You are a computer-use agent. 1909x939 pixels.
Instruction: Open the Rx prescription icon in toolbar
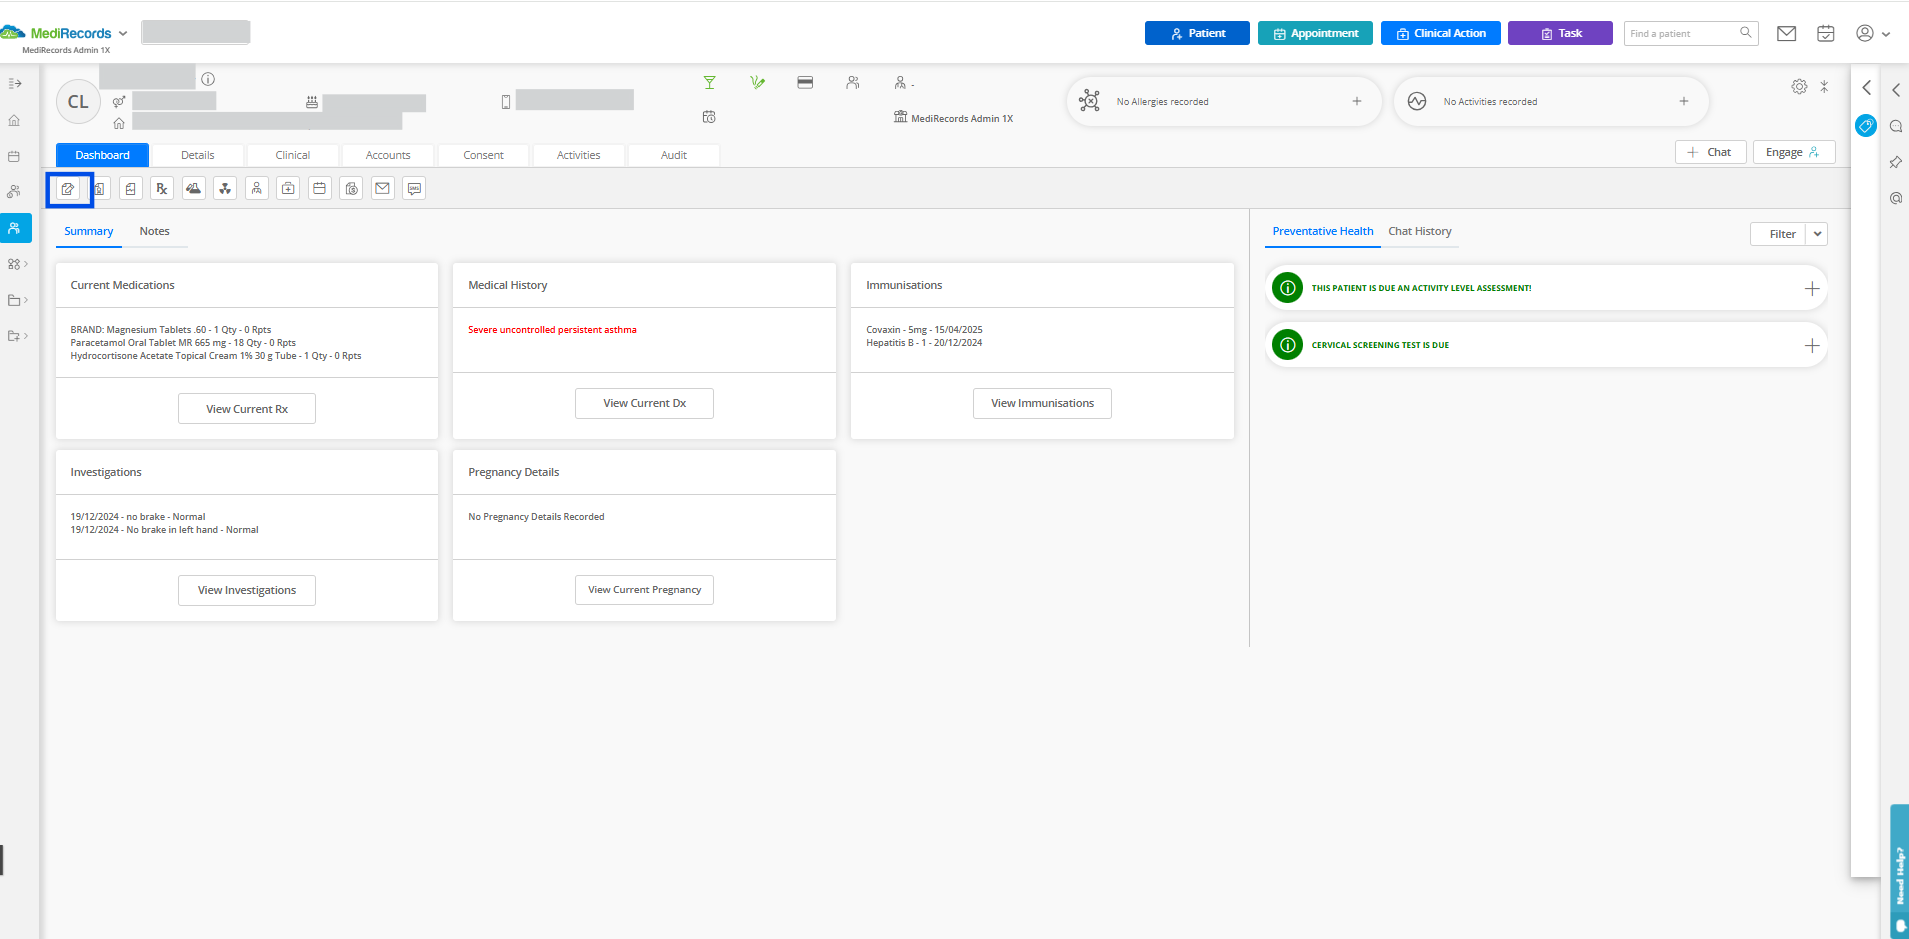[162, 188]
